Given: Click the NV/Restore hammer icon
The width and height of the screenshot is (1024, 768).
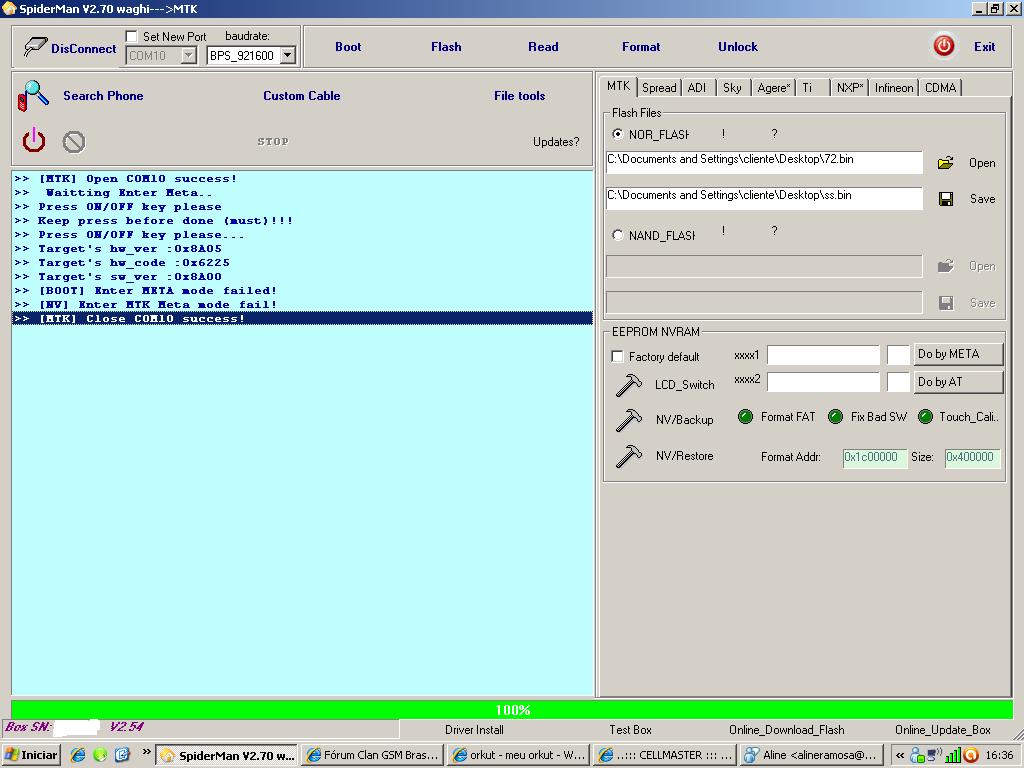Looking at the screenshot, I should pos(629,456).
